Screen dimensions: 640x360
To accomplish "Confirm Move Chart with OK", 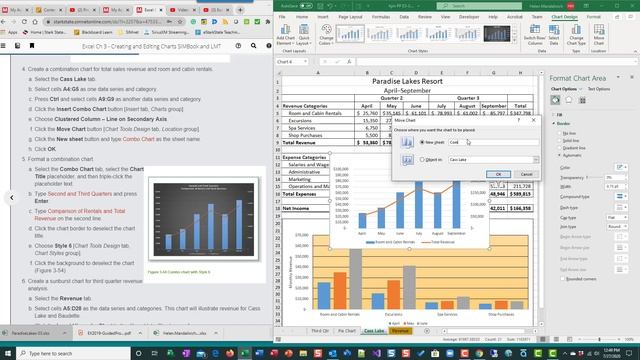I will (x=498, y=174).
